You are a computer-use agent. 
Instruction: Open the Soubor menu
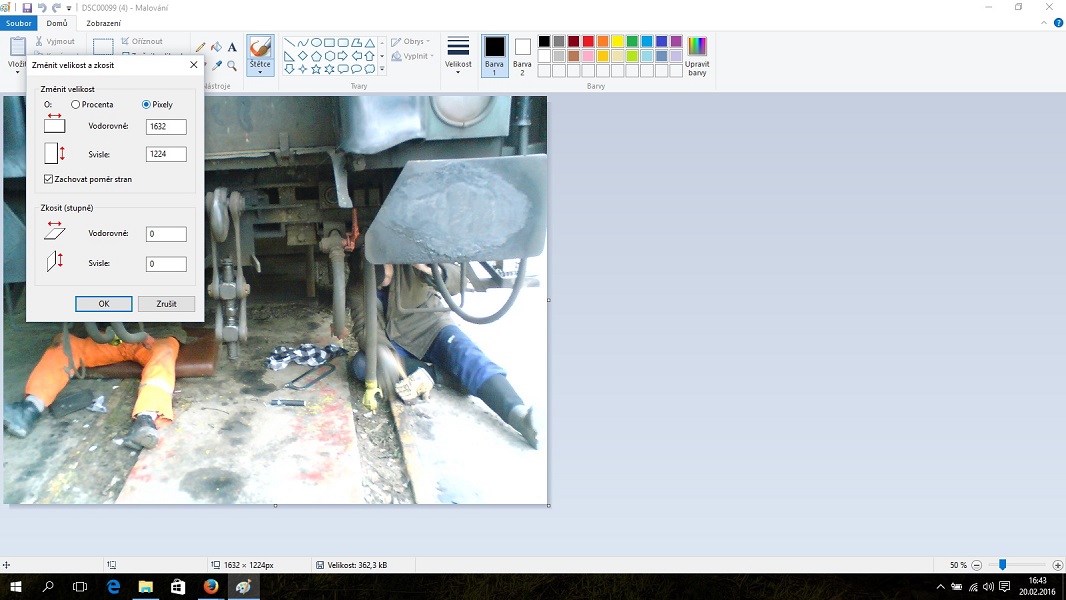19,23
